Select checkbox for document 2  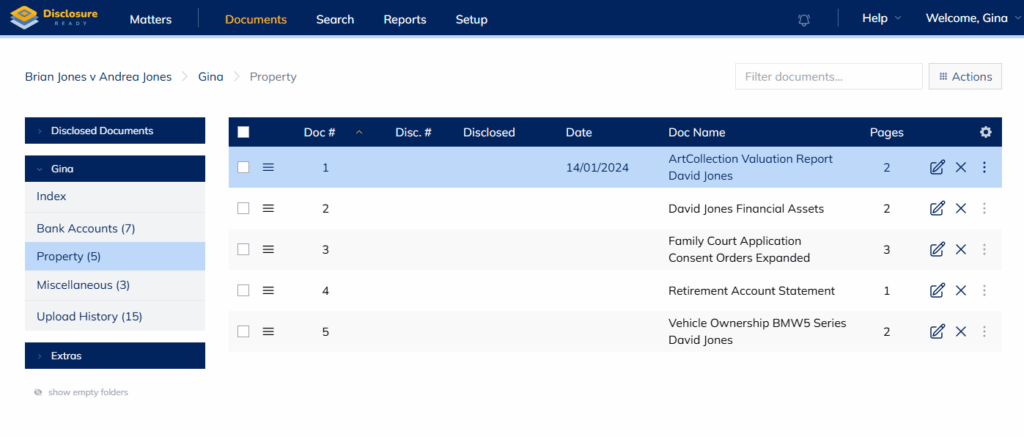coord(244,209)
